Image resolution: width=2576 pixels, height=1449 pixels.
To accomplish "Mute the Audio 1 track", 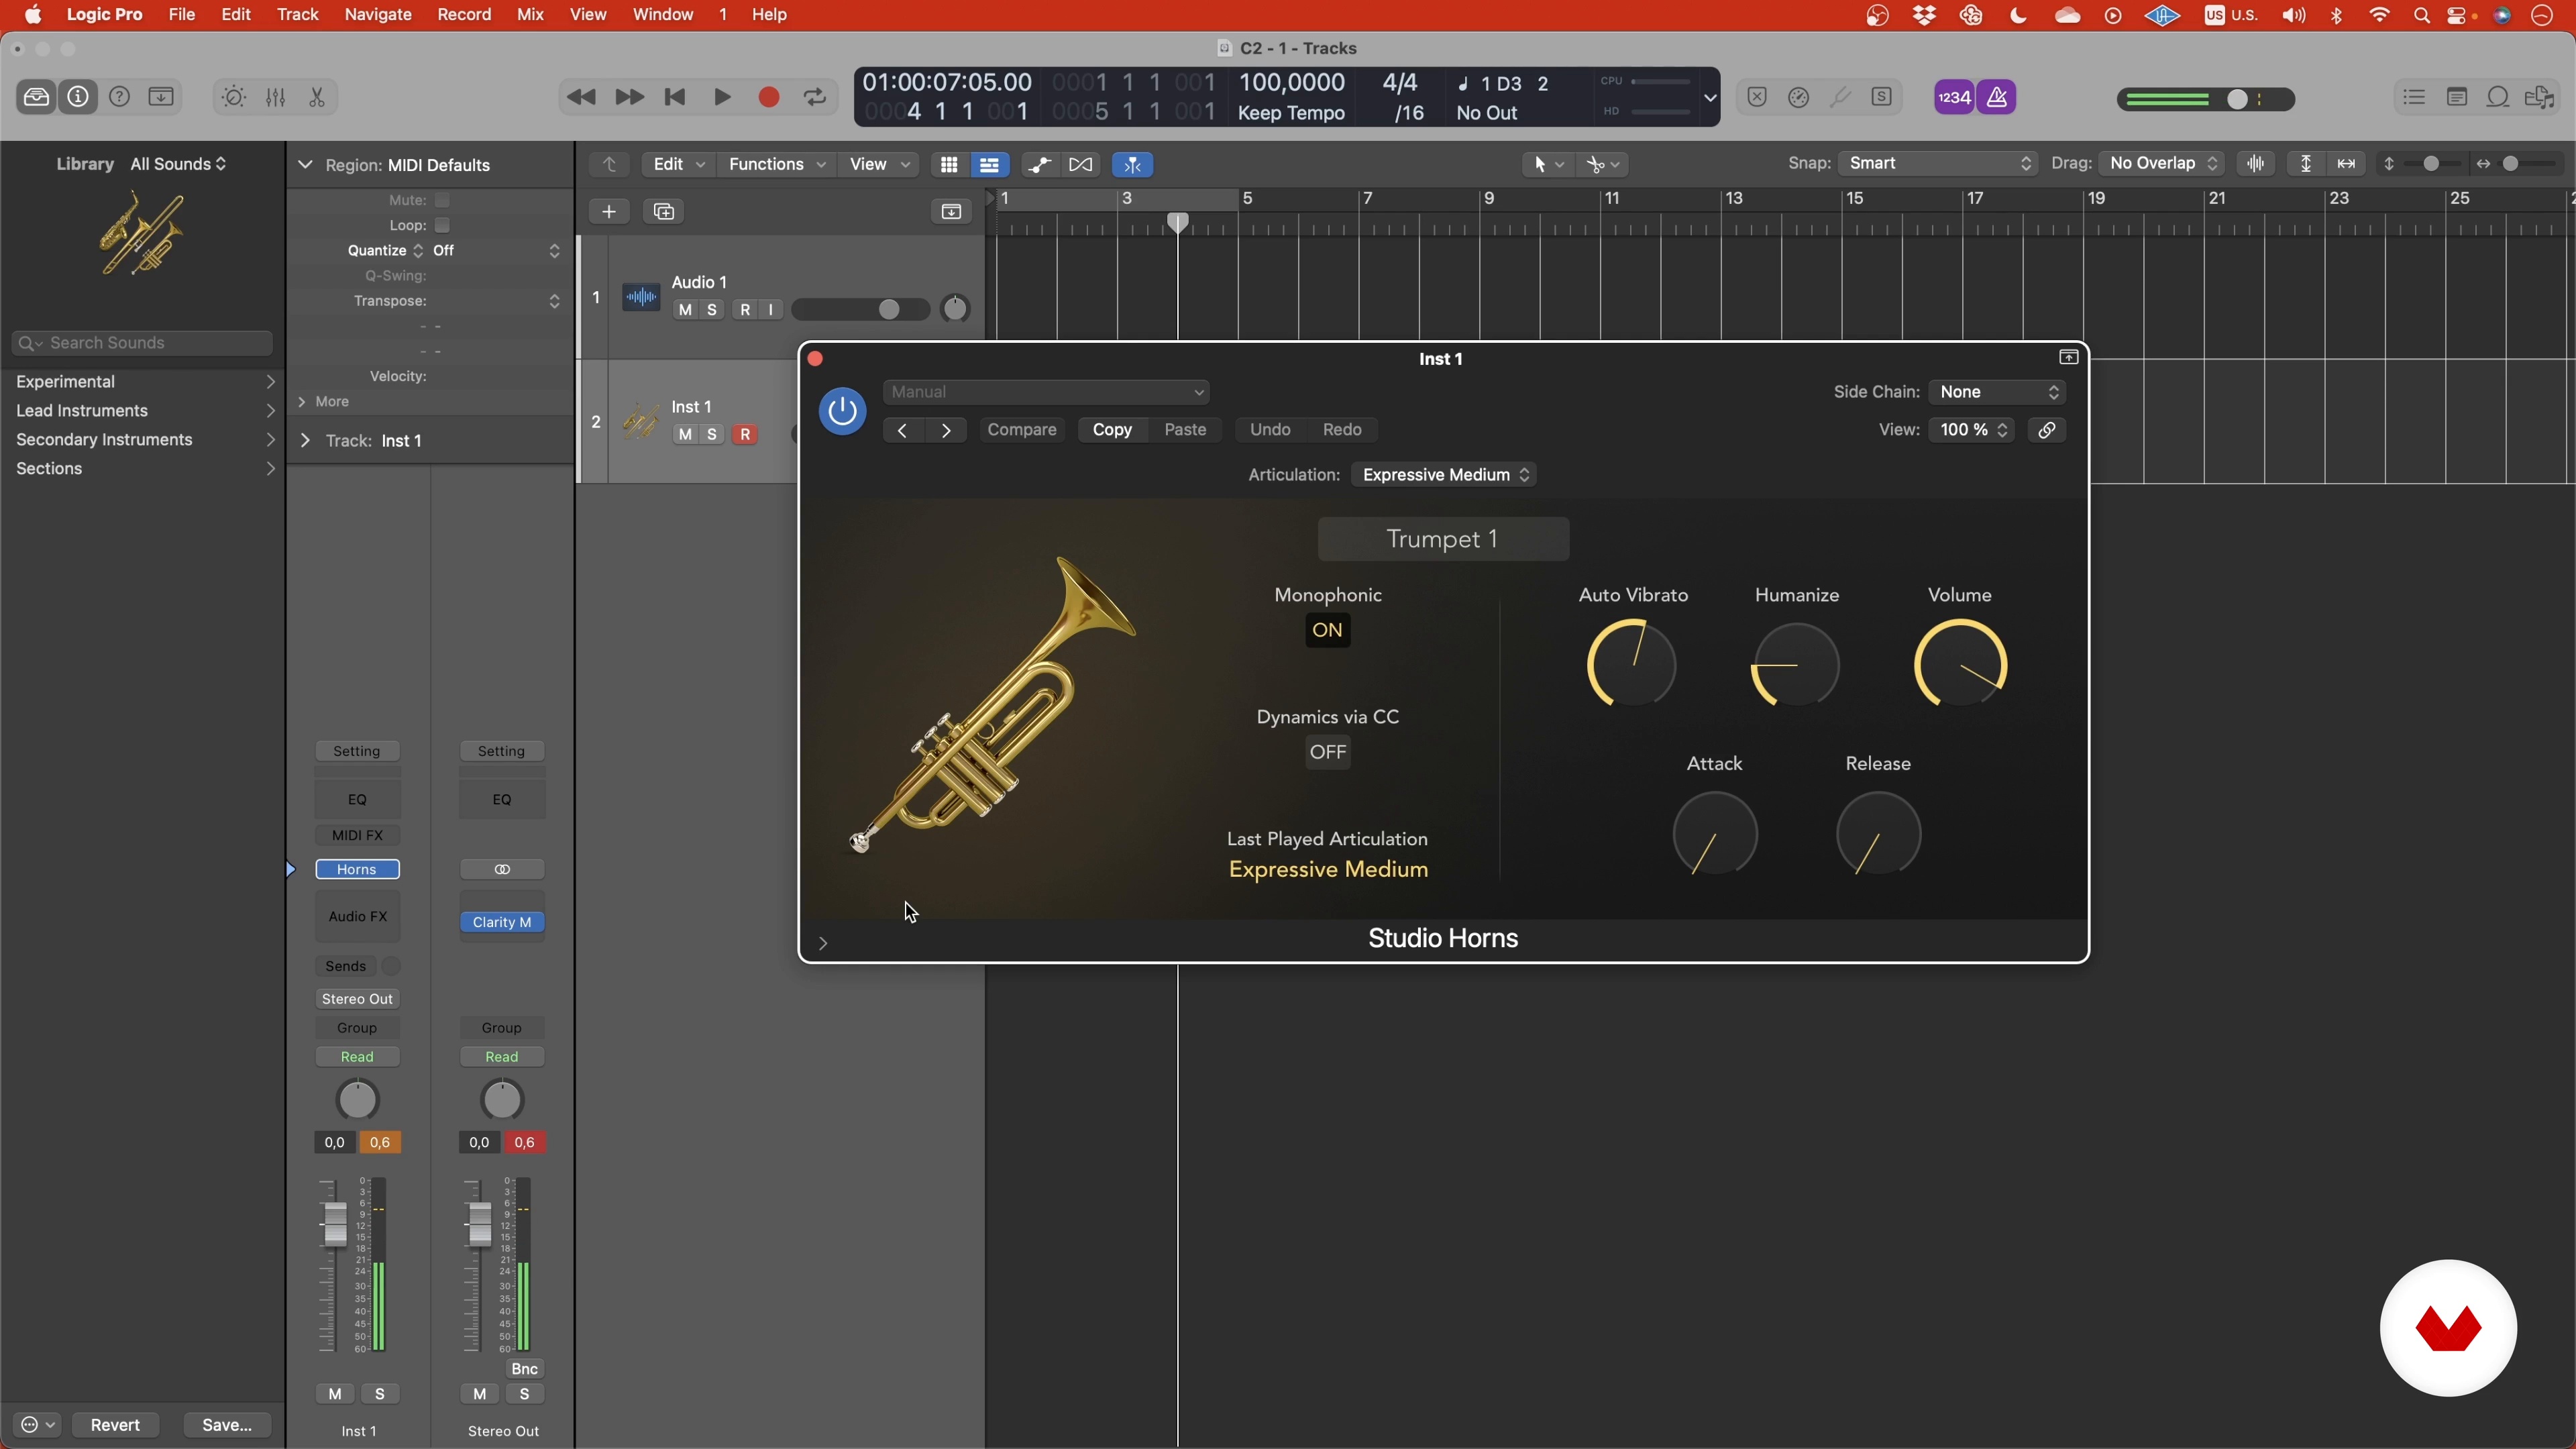I will pos(685,310).
